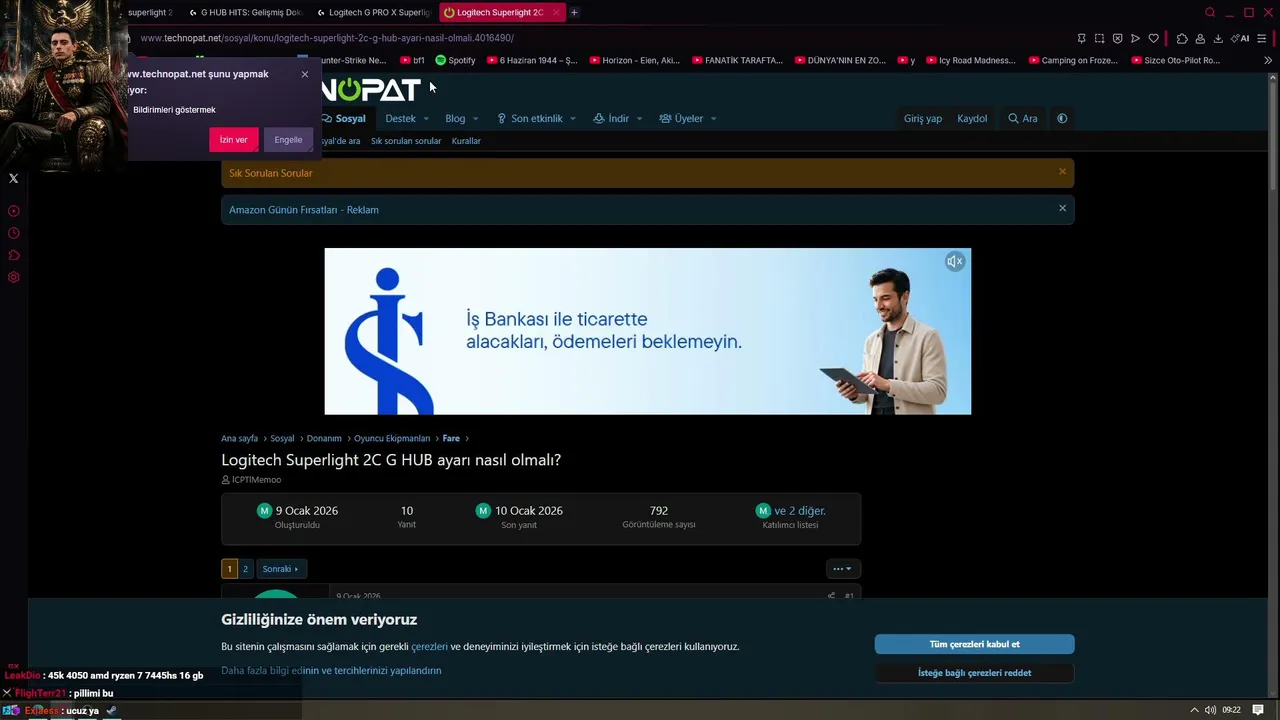
Task: Open the browser extensions cube icon
Action: pyautogui.click(x=1182, y=38)
